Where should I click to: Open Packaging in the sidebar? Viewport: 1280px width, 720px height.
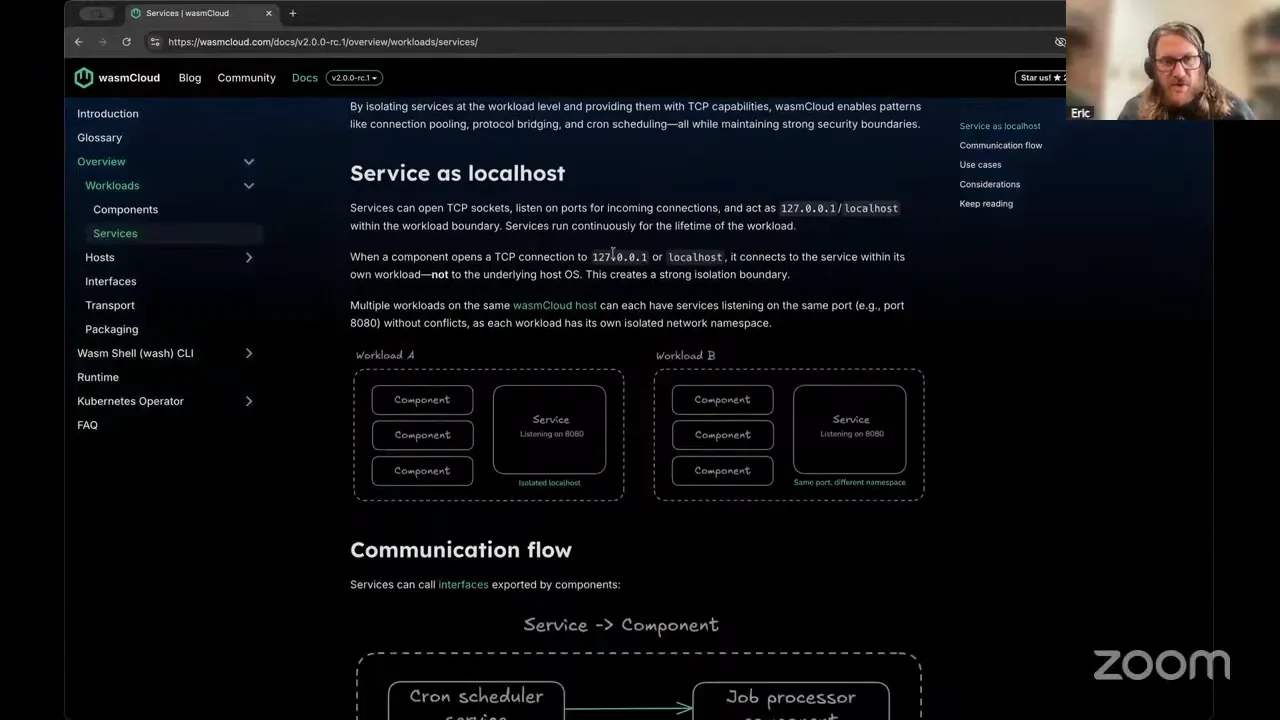tap(112, 330)
